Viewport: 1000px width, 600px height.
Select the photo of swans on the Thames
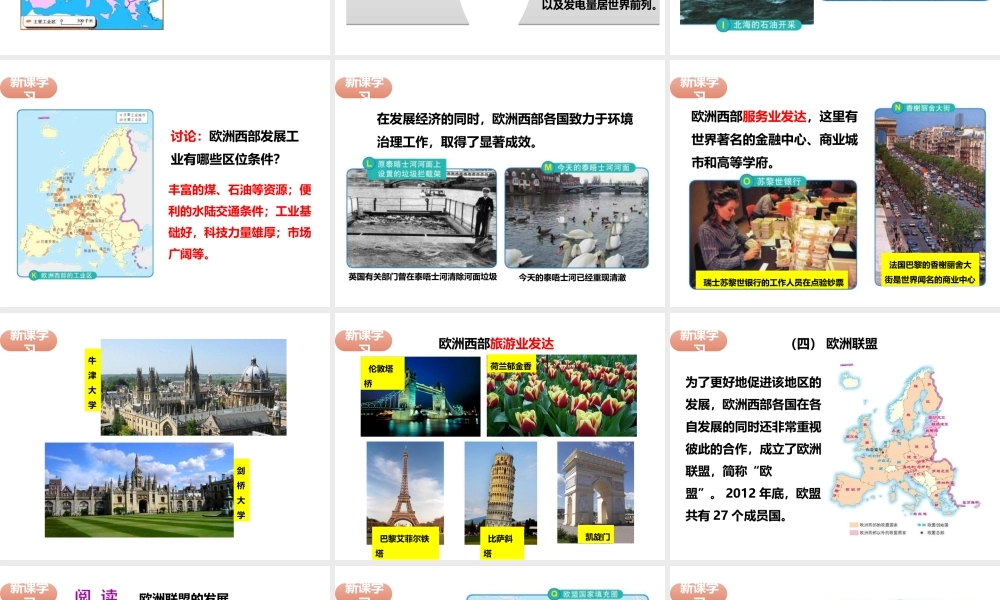577,218
